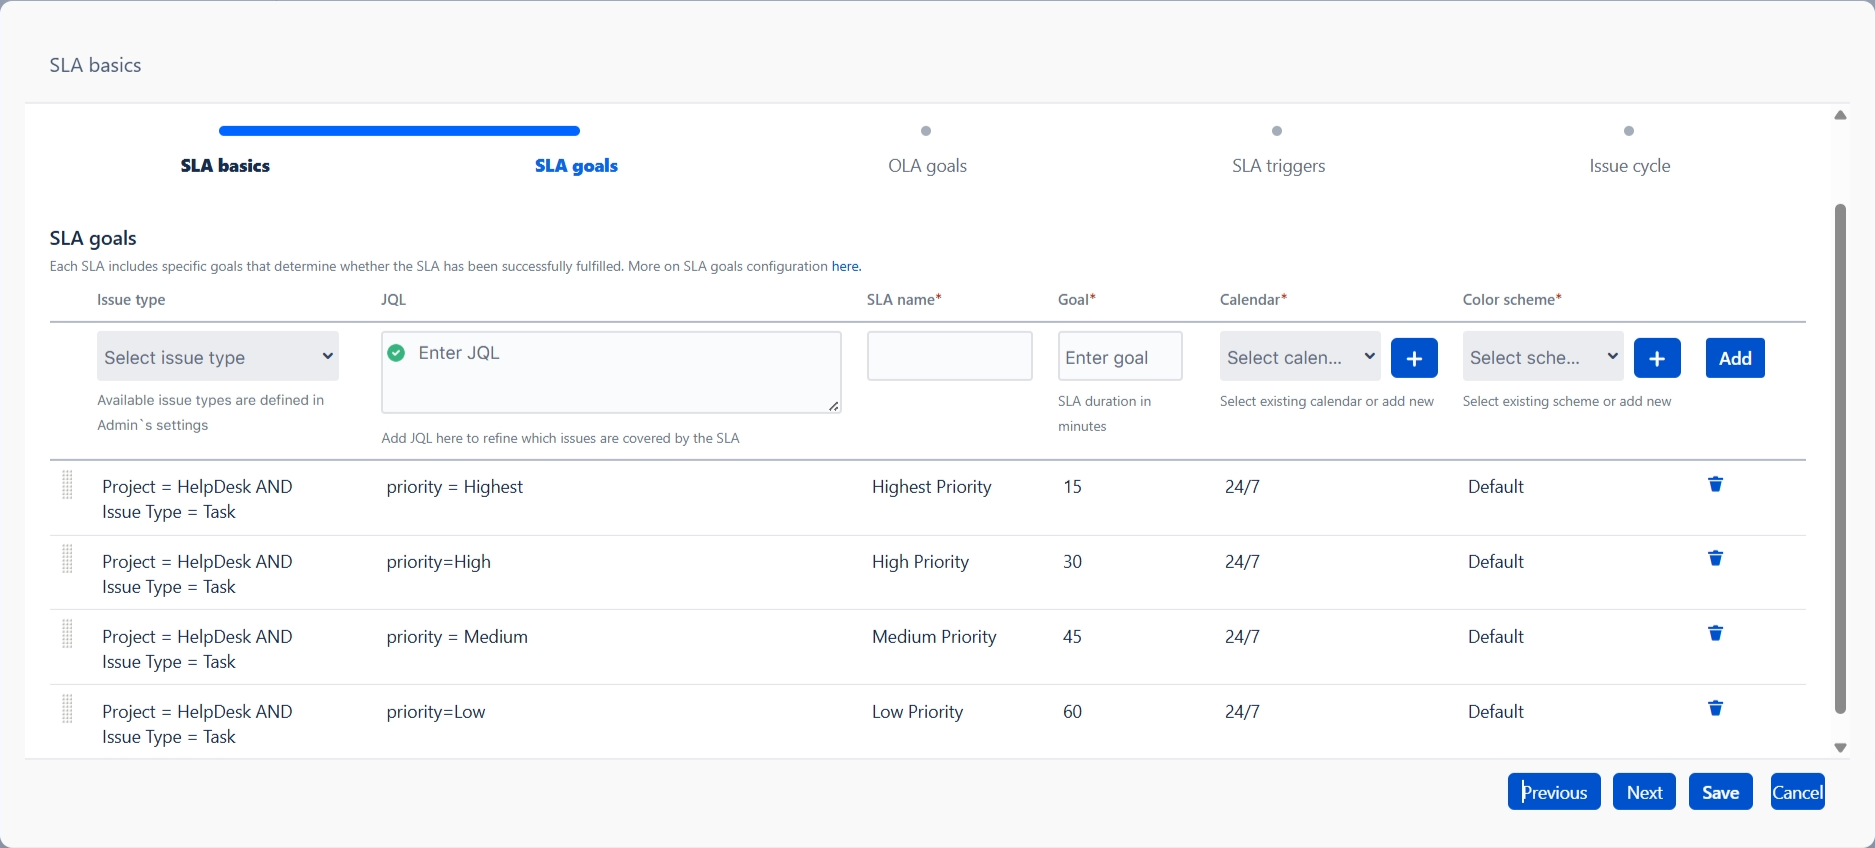
Task: Open the Select issue type dropdown
Action: 217,357
